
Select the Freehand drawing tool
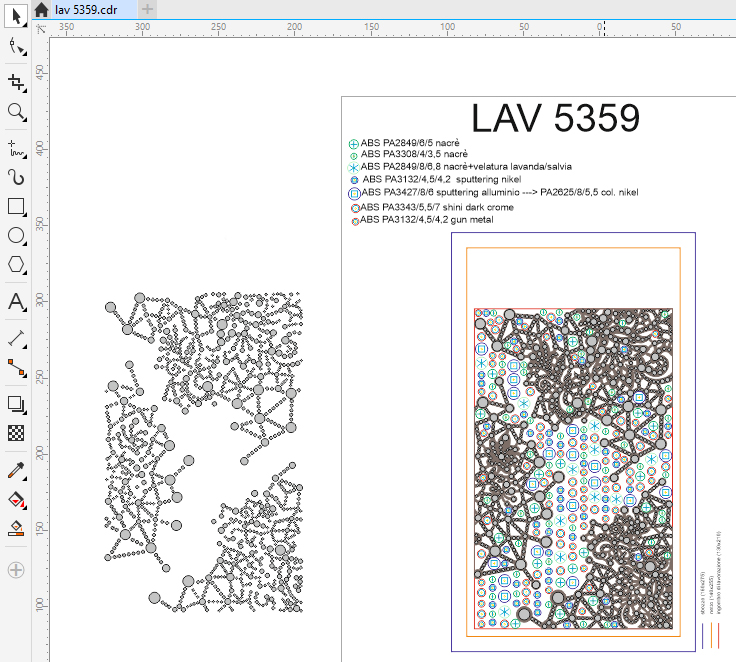16,147
